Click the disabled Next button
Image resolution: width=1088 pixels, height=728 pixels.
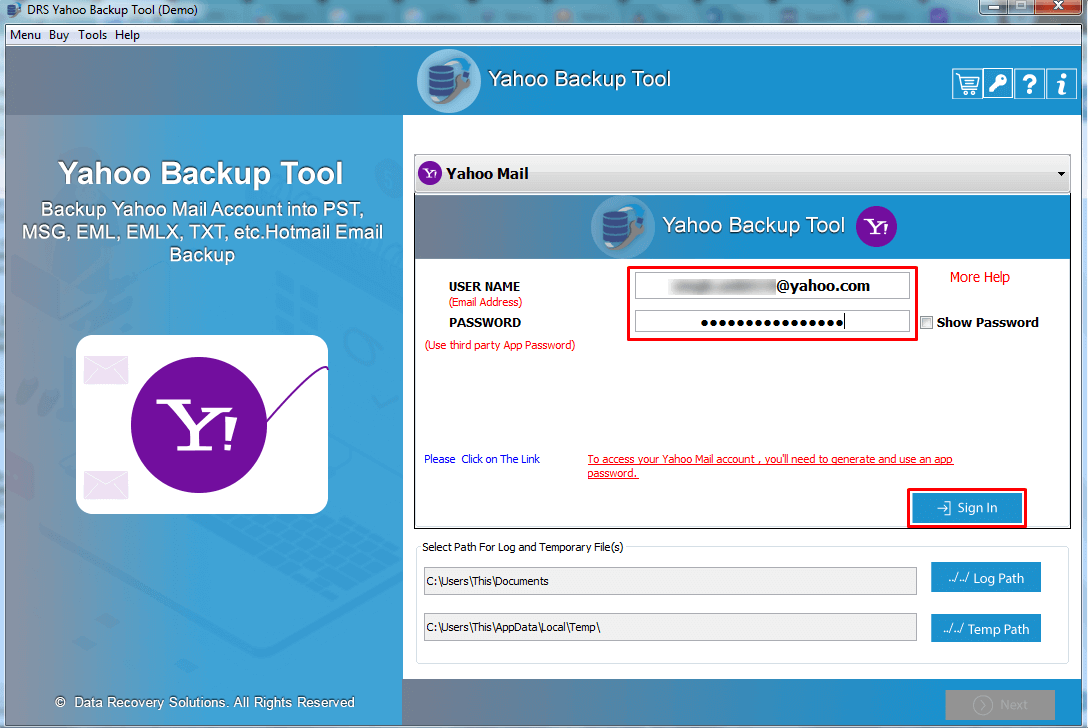[1000, 705]
